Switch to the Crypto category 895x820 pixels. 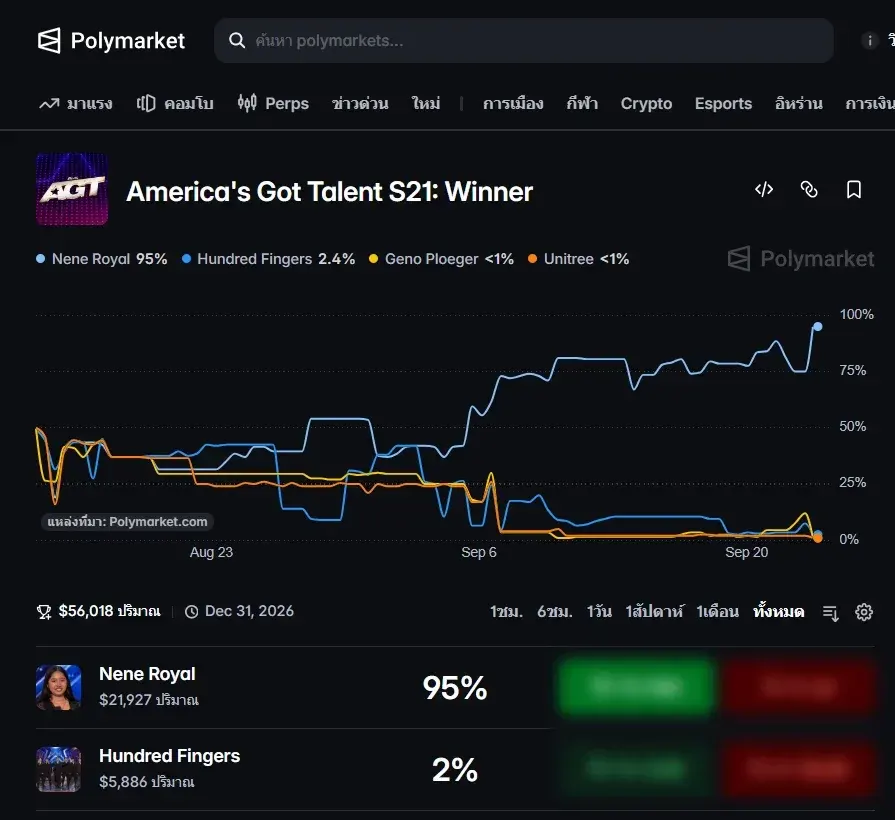(x=646, y=103)
